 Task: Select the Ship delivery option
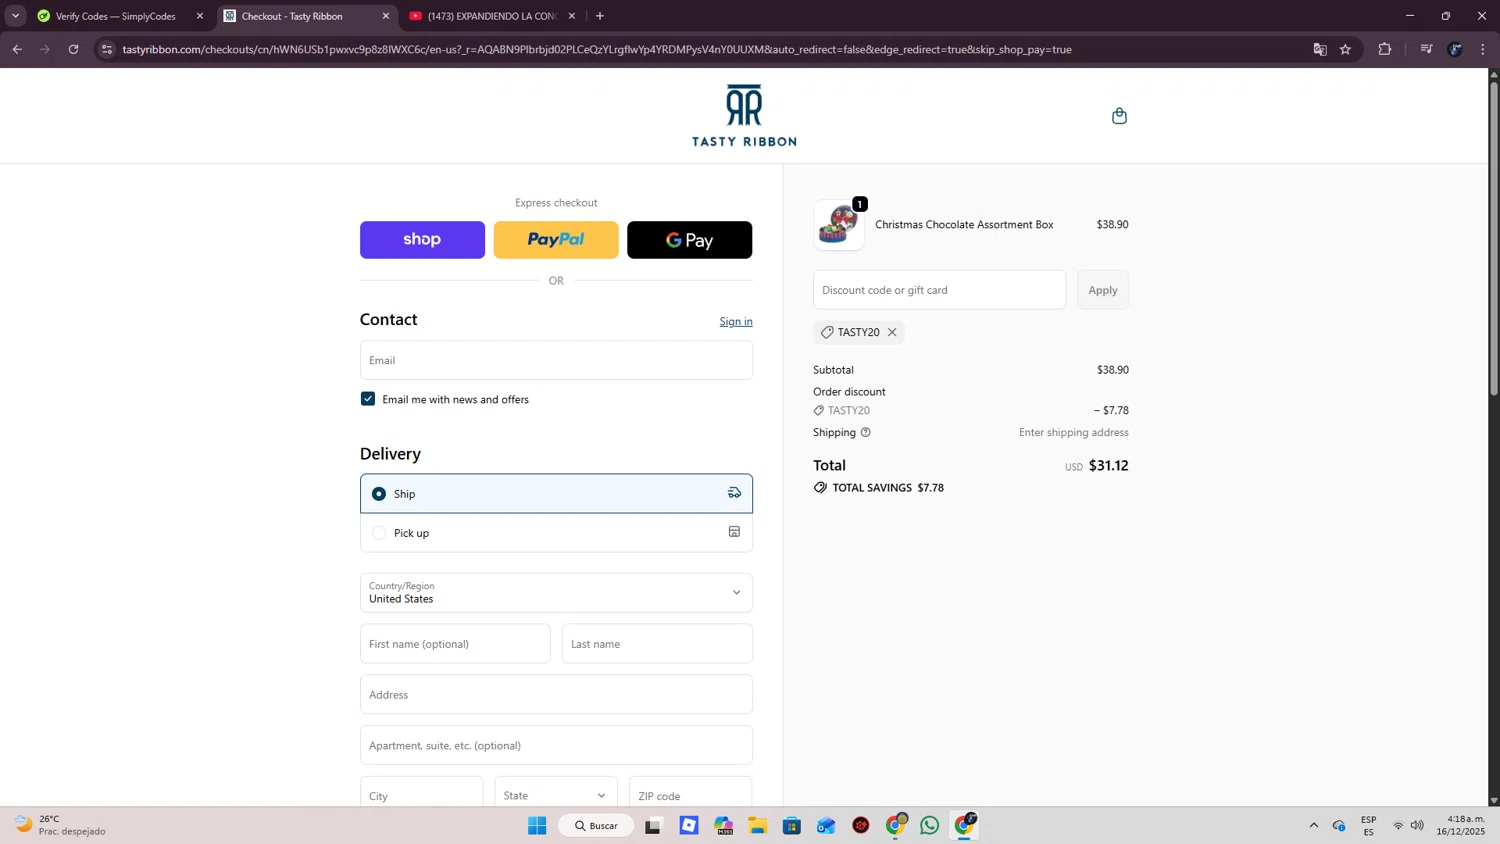click(x=556, y=494)
